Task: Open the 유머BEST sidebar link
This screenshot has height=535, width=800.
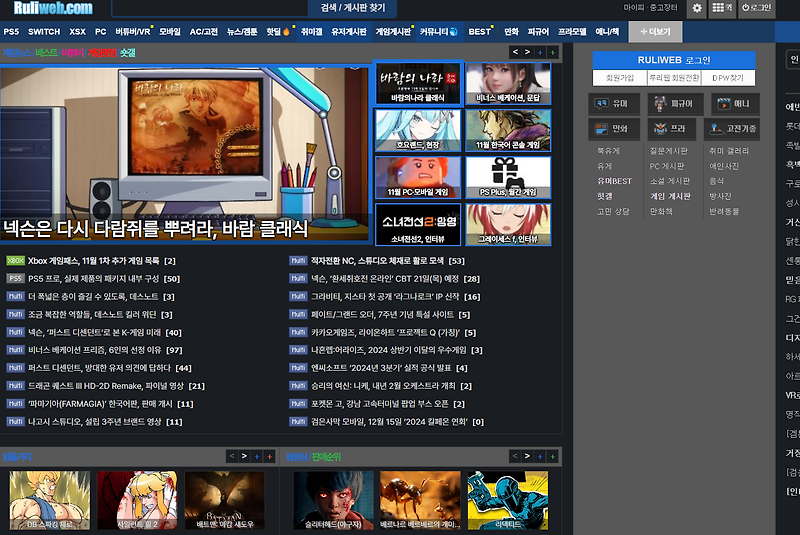Action: point(614,181)
